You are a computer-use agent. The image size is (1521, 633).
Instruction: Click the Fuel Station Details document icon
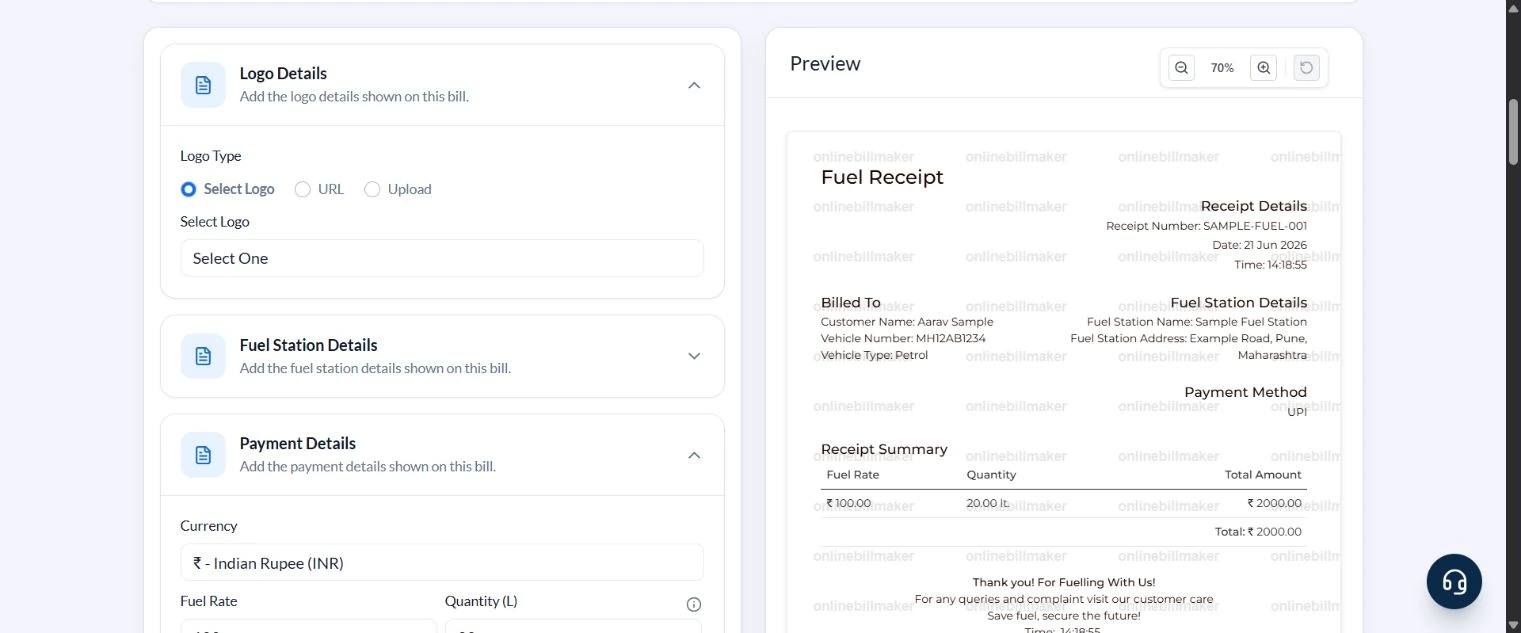pos(203,356)
